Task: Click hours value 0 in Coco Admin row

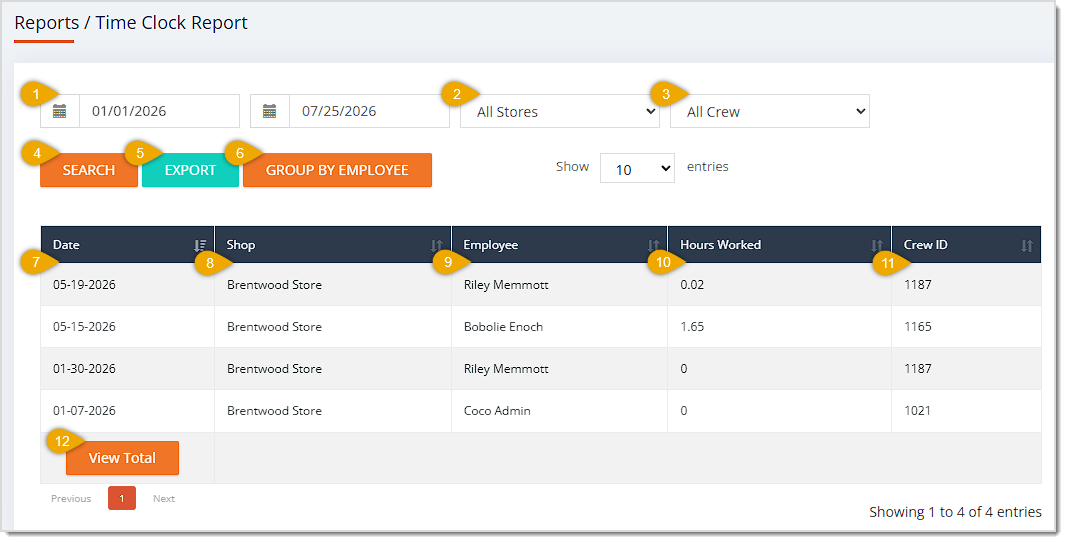Action: pyautogui.click(x=684, y=411)
